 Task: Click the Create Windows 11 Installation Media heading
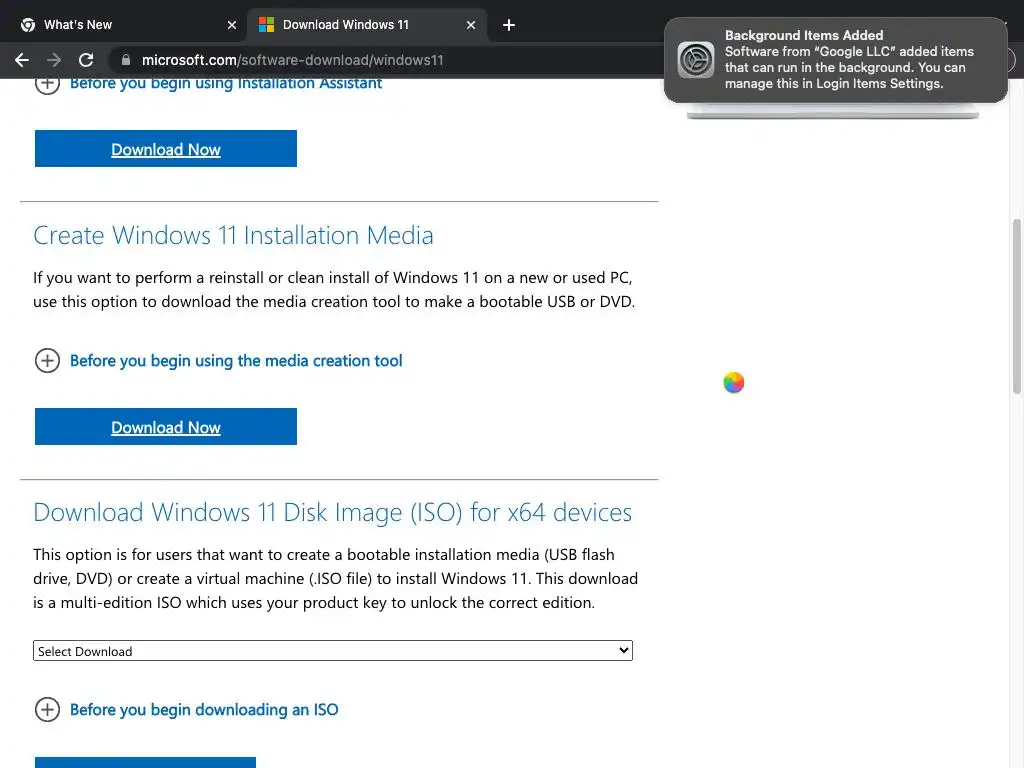[x=233, y=236]
